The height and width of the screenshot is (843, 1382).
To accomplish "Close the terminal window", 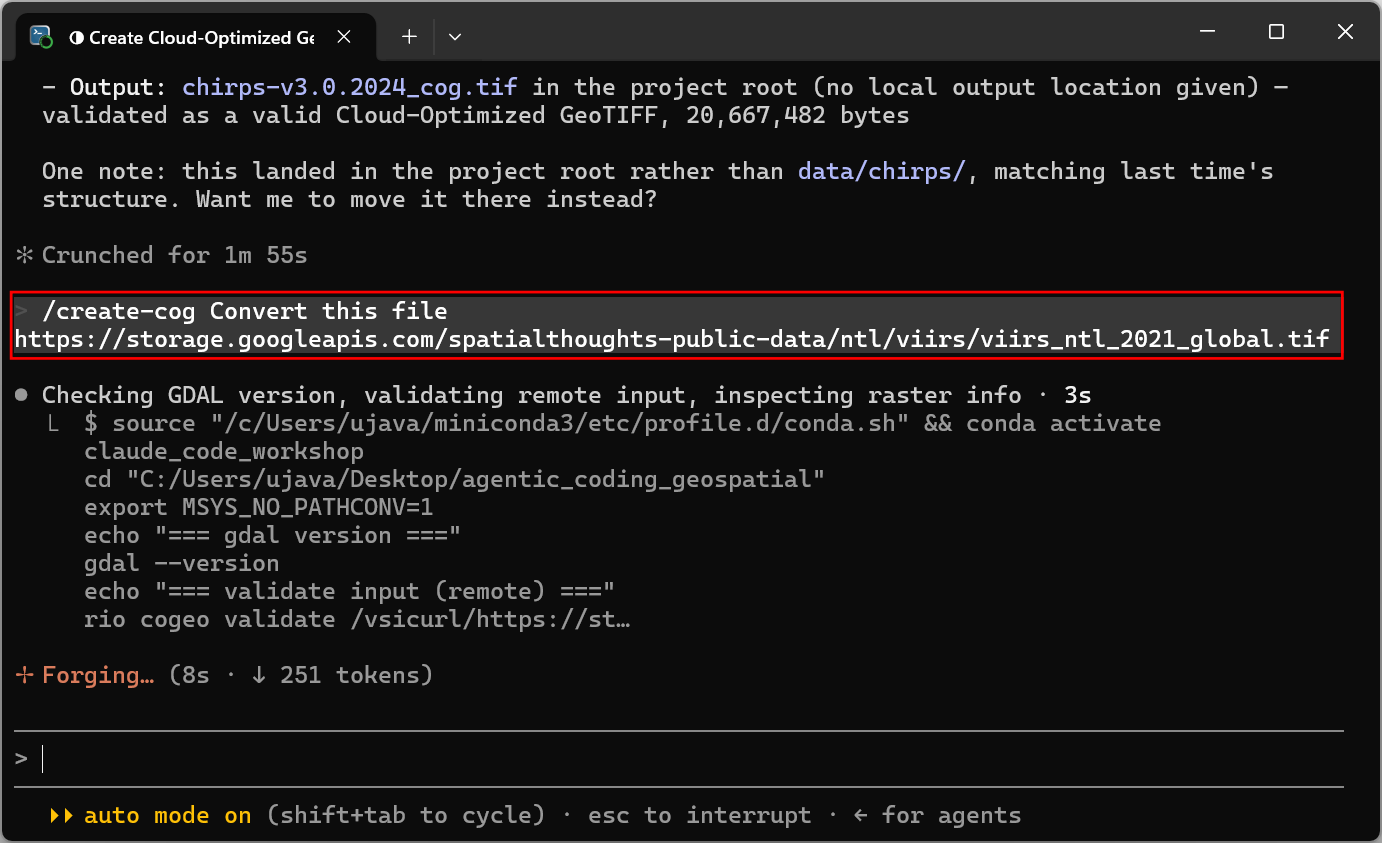I will click(1345, 32).
